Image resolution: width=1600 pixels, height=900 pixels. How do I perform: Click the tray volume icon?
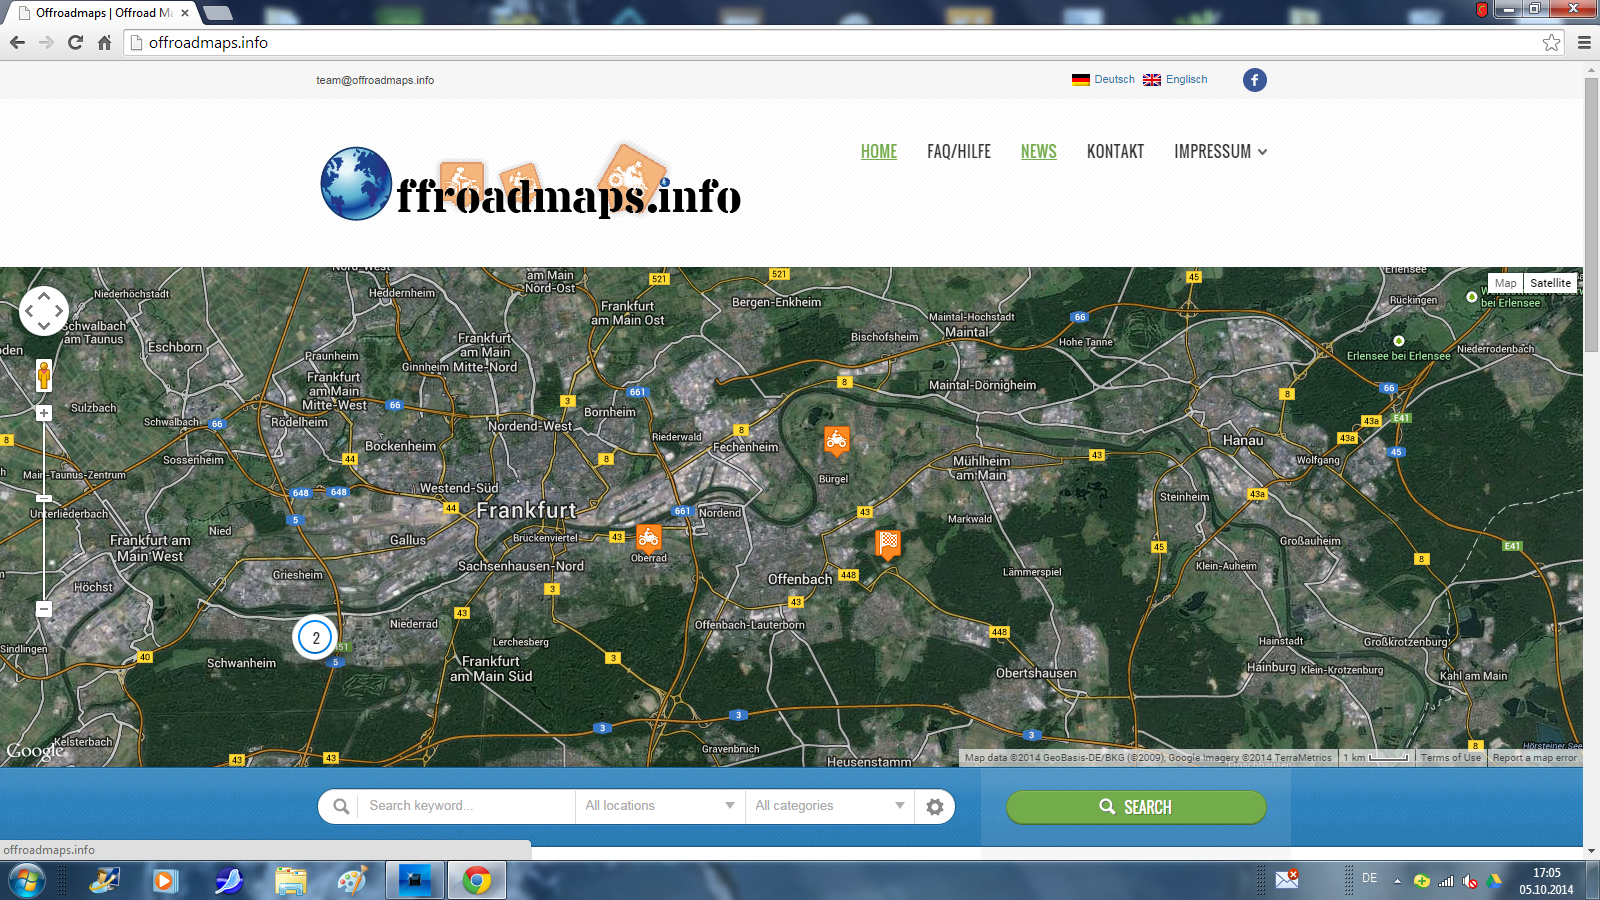tap(1470, 881)
